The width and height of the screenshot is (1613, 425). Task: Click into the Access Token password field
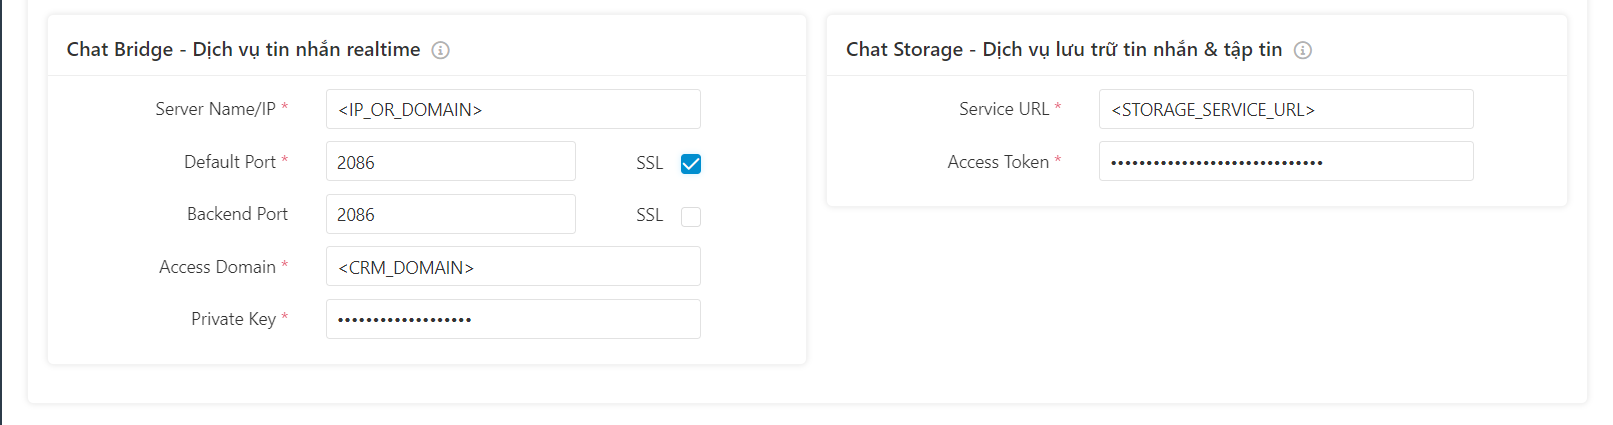1286,161
